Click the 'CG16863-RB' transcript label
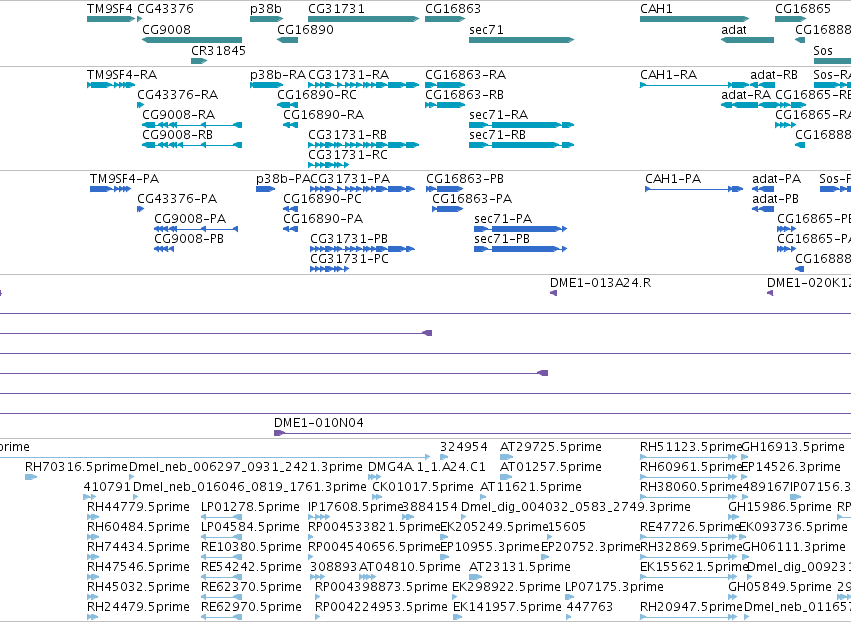Viewport: 851px width, 622px height. [465, 94]
